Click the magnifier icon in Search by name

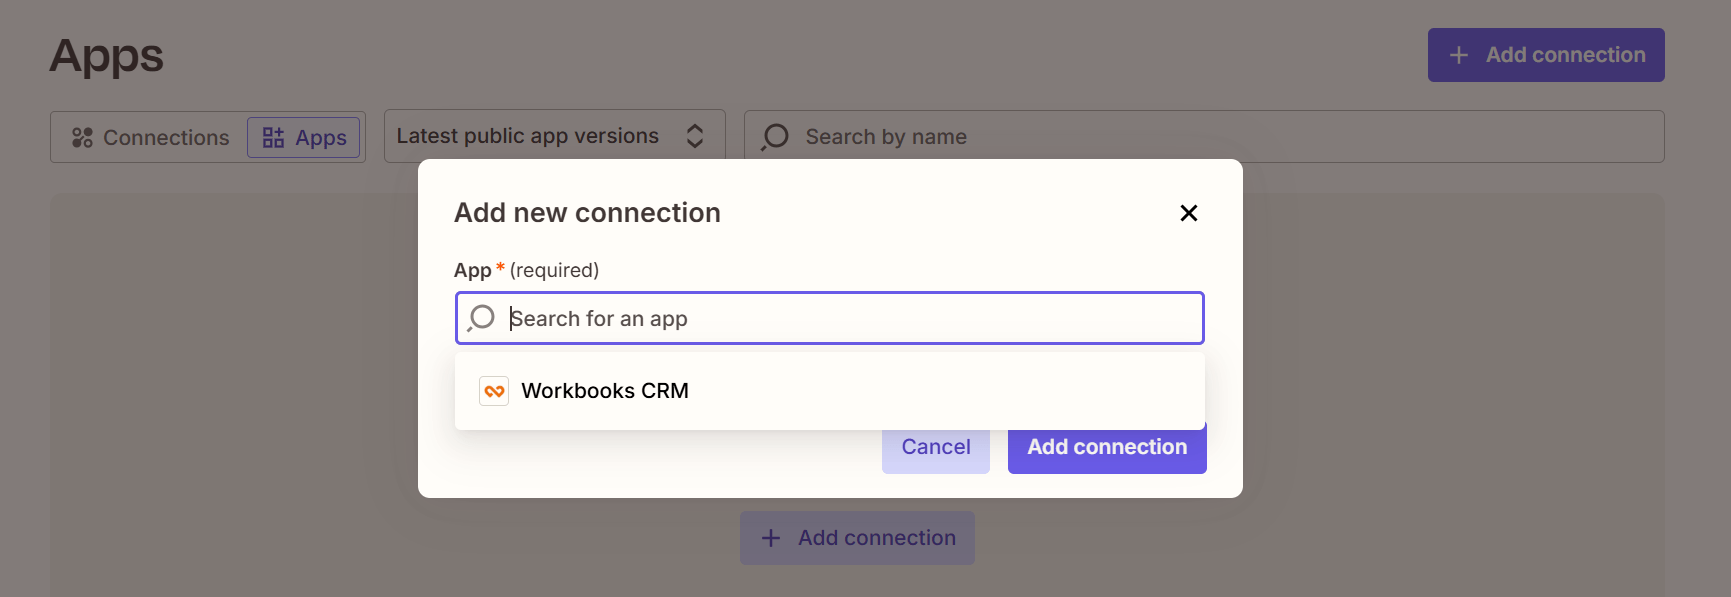click(775, 137)
